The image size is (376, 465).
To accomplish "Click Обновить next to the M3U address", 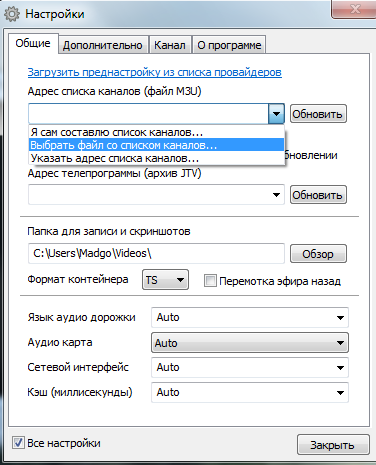I will tap(318, 114).
